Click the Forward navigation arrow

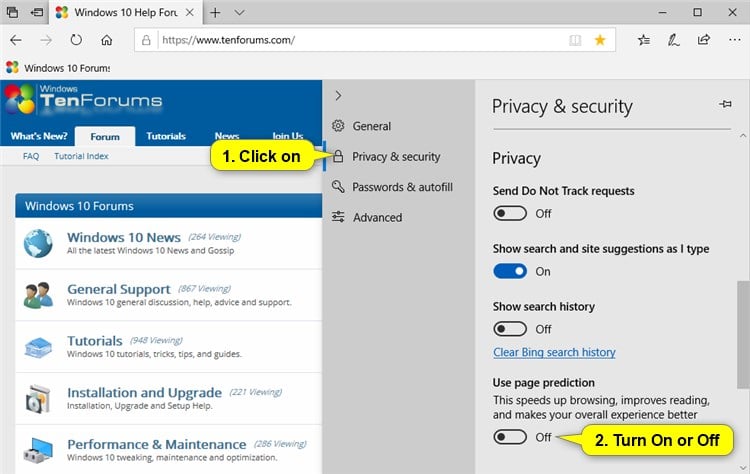click(46, 40)
